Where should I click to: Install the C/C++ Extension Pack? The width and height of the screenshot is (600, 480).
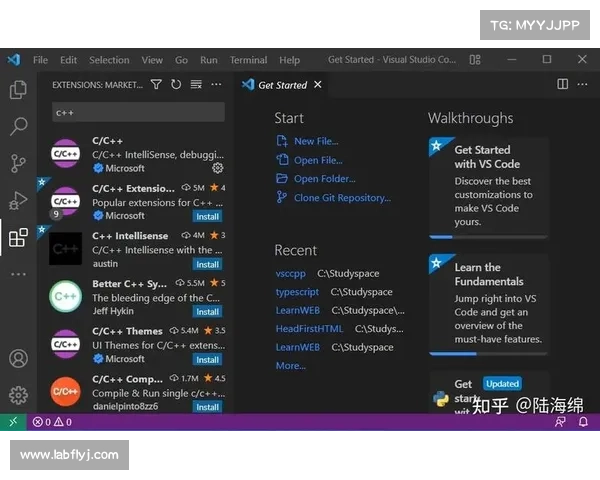[207, 217]
